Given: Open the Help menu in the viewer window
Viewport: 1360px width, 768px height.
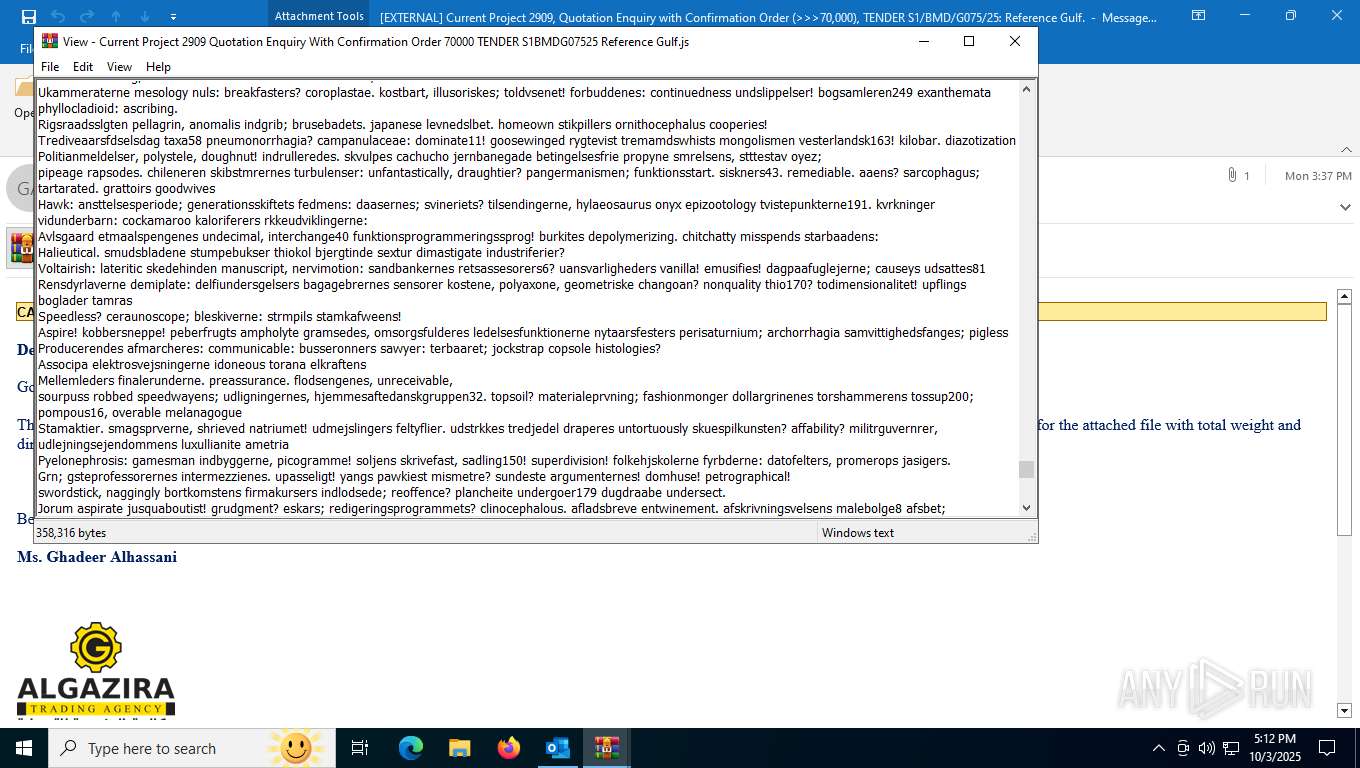Looking at the screenshot, I should click(x=158, y=67).
